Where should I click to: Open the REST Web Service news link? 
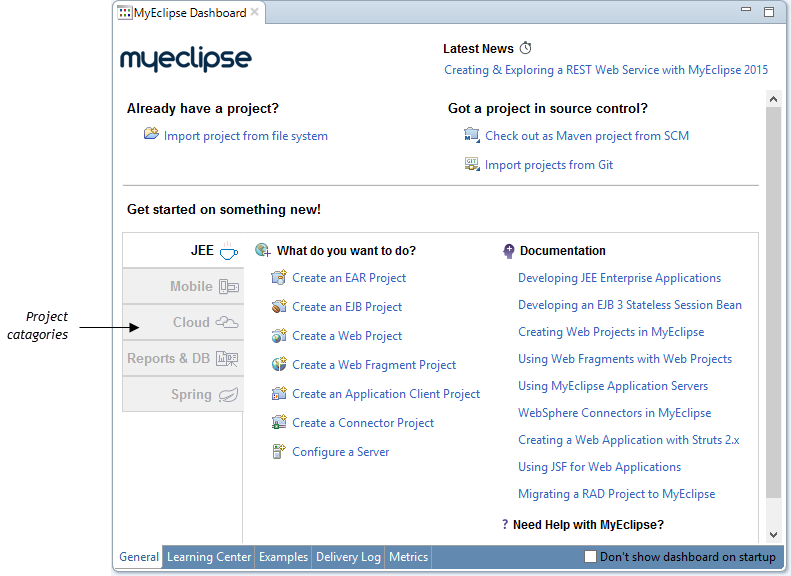point(606,70)
